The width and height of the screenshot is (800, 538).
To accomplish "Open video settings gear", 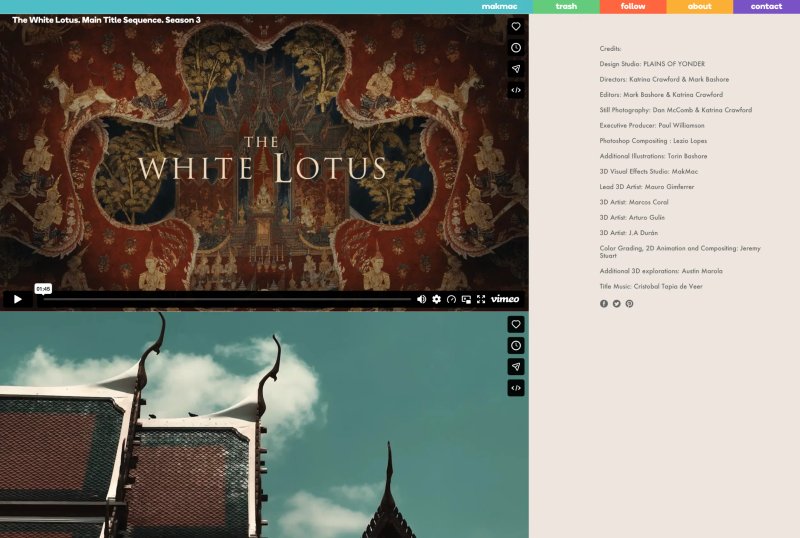I will pos(436,299).
